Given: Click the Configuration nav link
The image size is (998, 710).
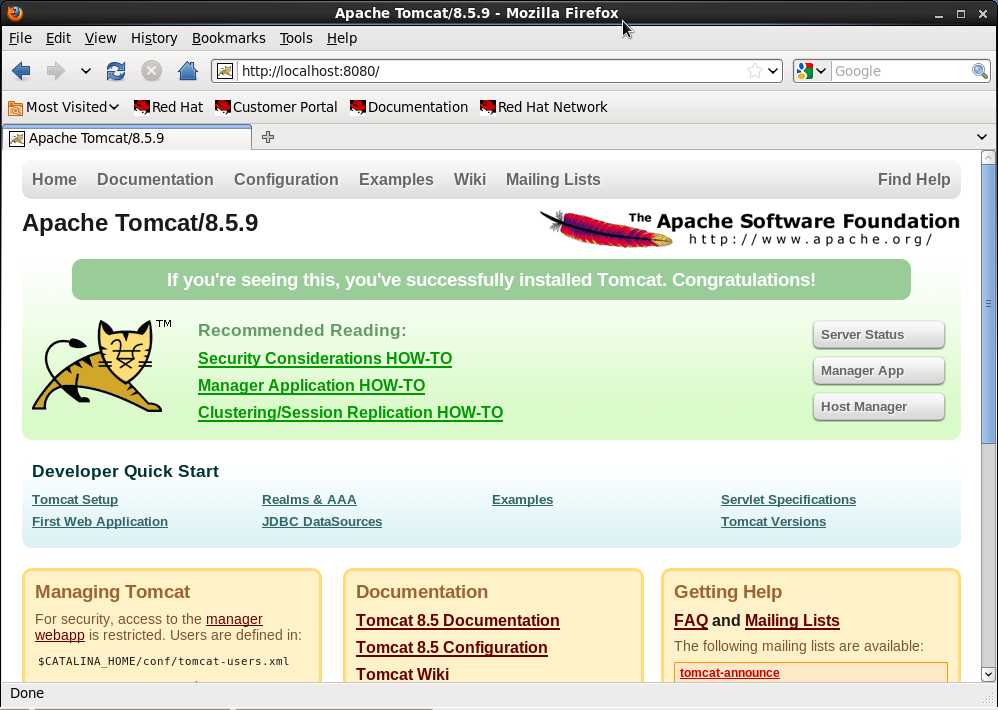Looking at the screenshot, I should click(x=286, y=179).
